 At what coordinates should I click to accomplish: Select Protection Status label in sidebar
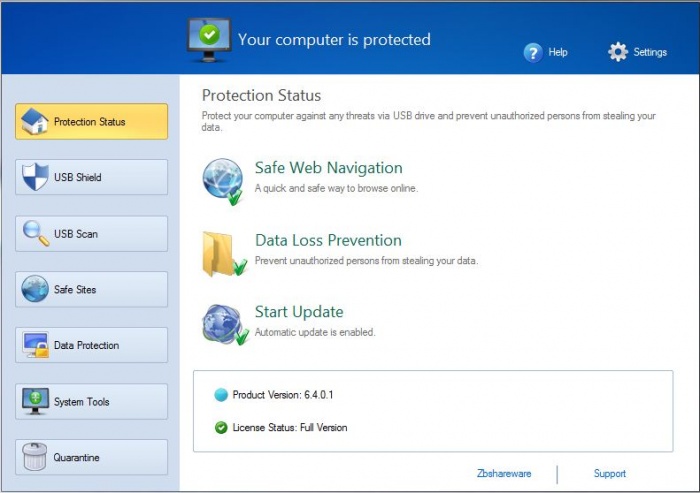click(x=92, y=121)
